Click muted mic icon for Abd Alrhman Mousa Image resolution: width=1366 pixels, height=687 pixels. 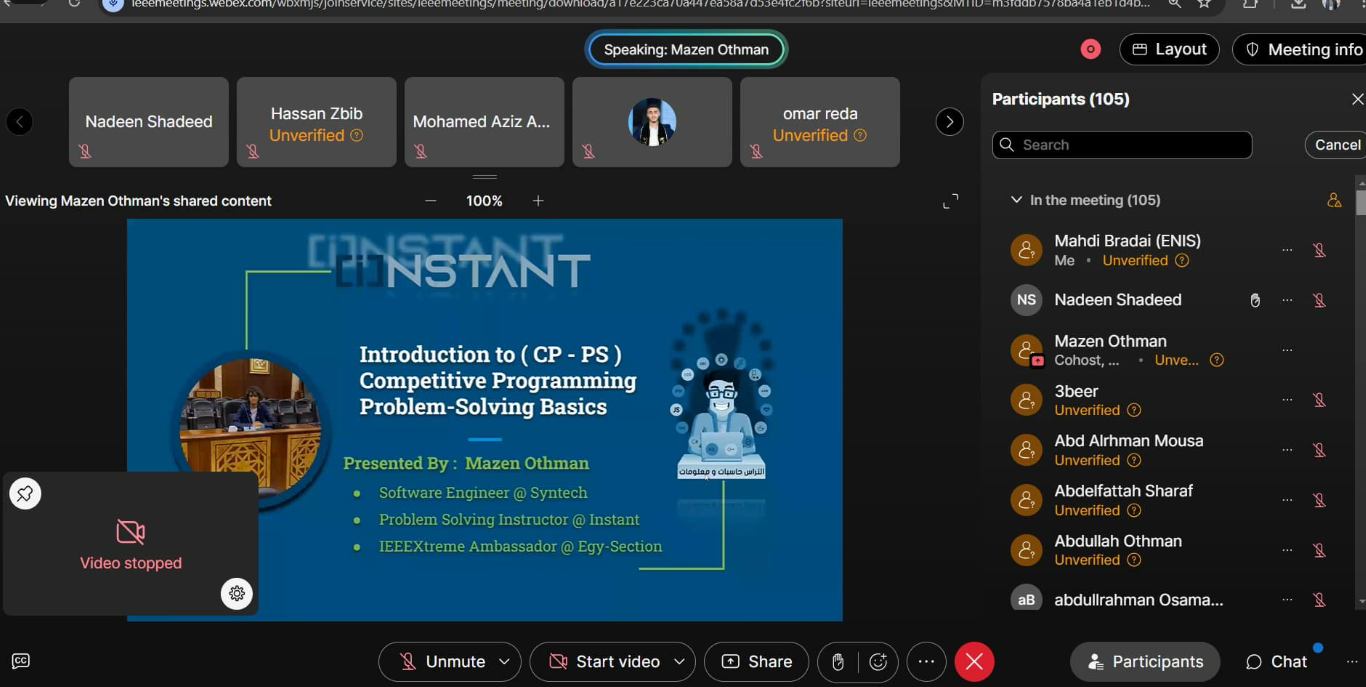[x=1319, y=450]
